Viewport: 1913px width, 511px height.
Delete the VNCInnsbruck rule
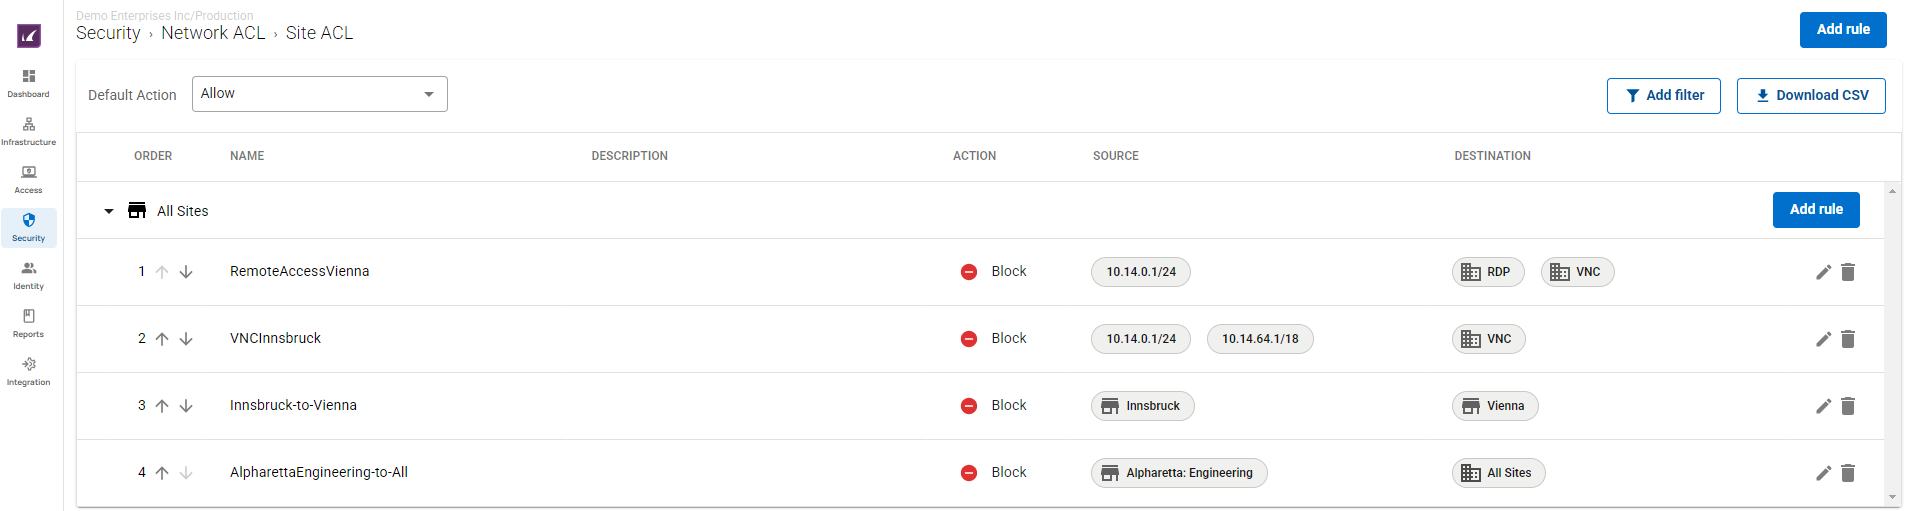(x=1848, y=339)
